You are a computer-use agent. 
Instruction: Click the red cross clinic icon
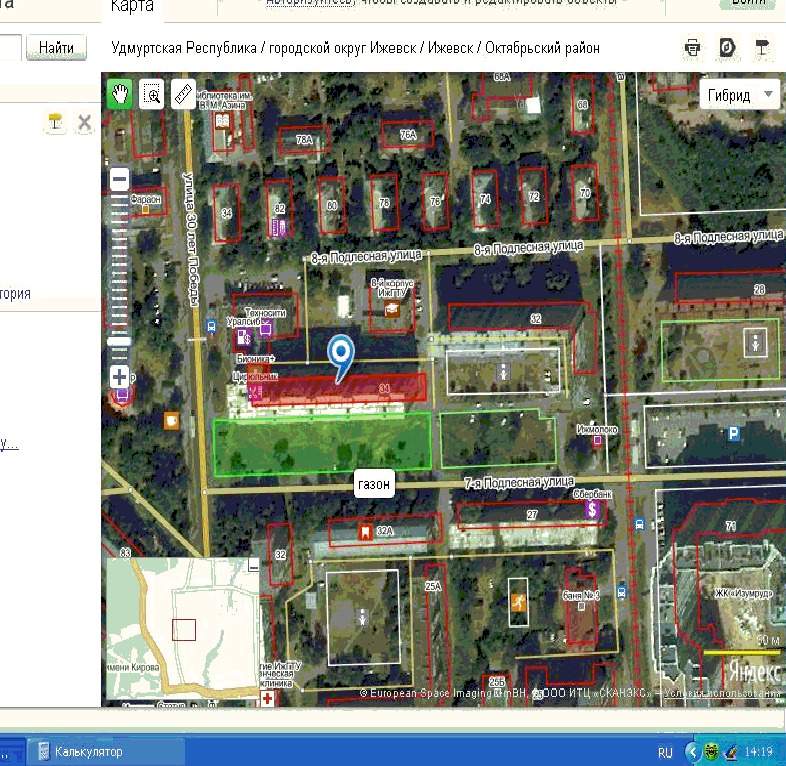pyautogui.click(x=267, y=699)
